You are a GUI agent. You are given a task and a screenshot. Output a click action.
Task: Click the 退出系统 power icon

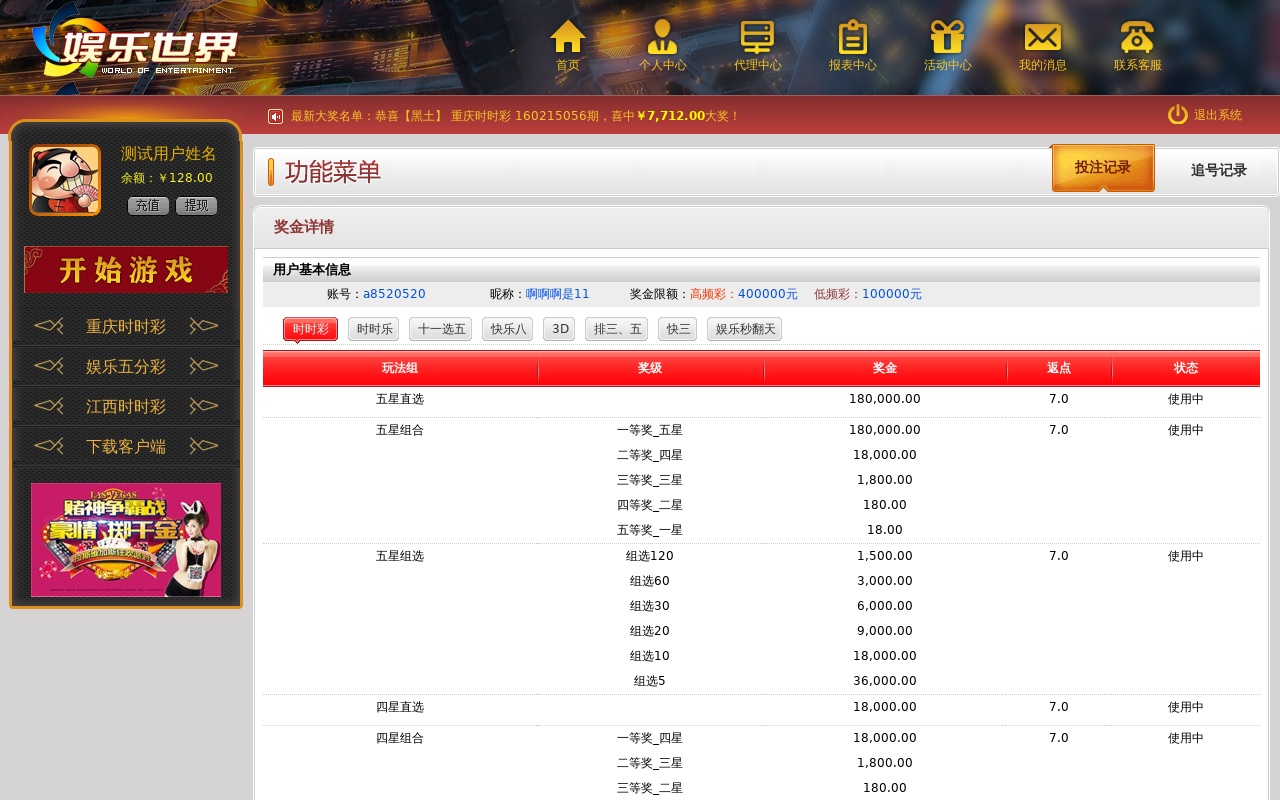click(x=1178, y=115)
